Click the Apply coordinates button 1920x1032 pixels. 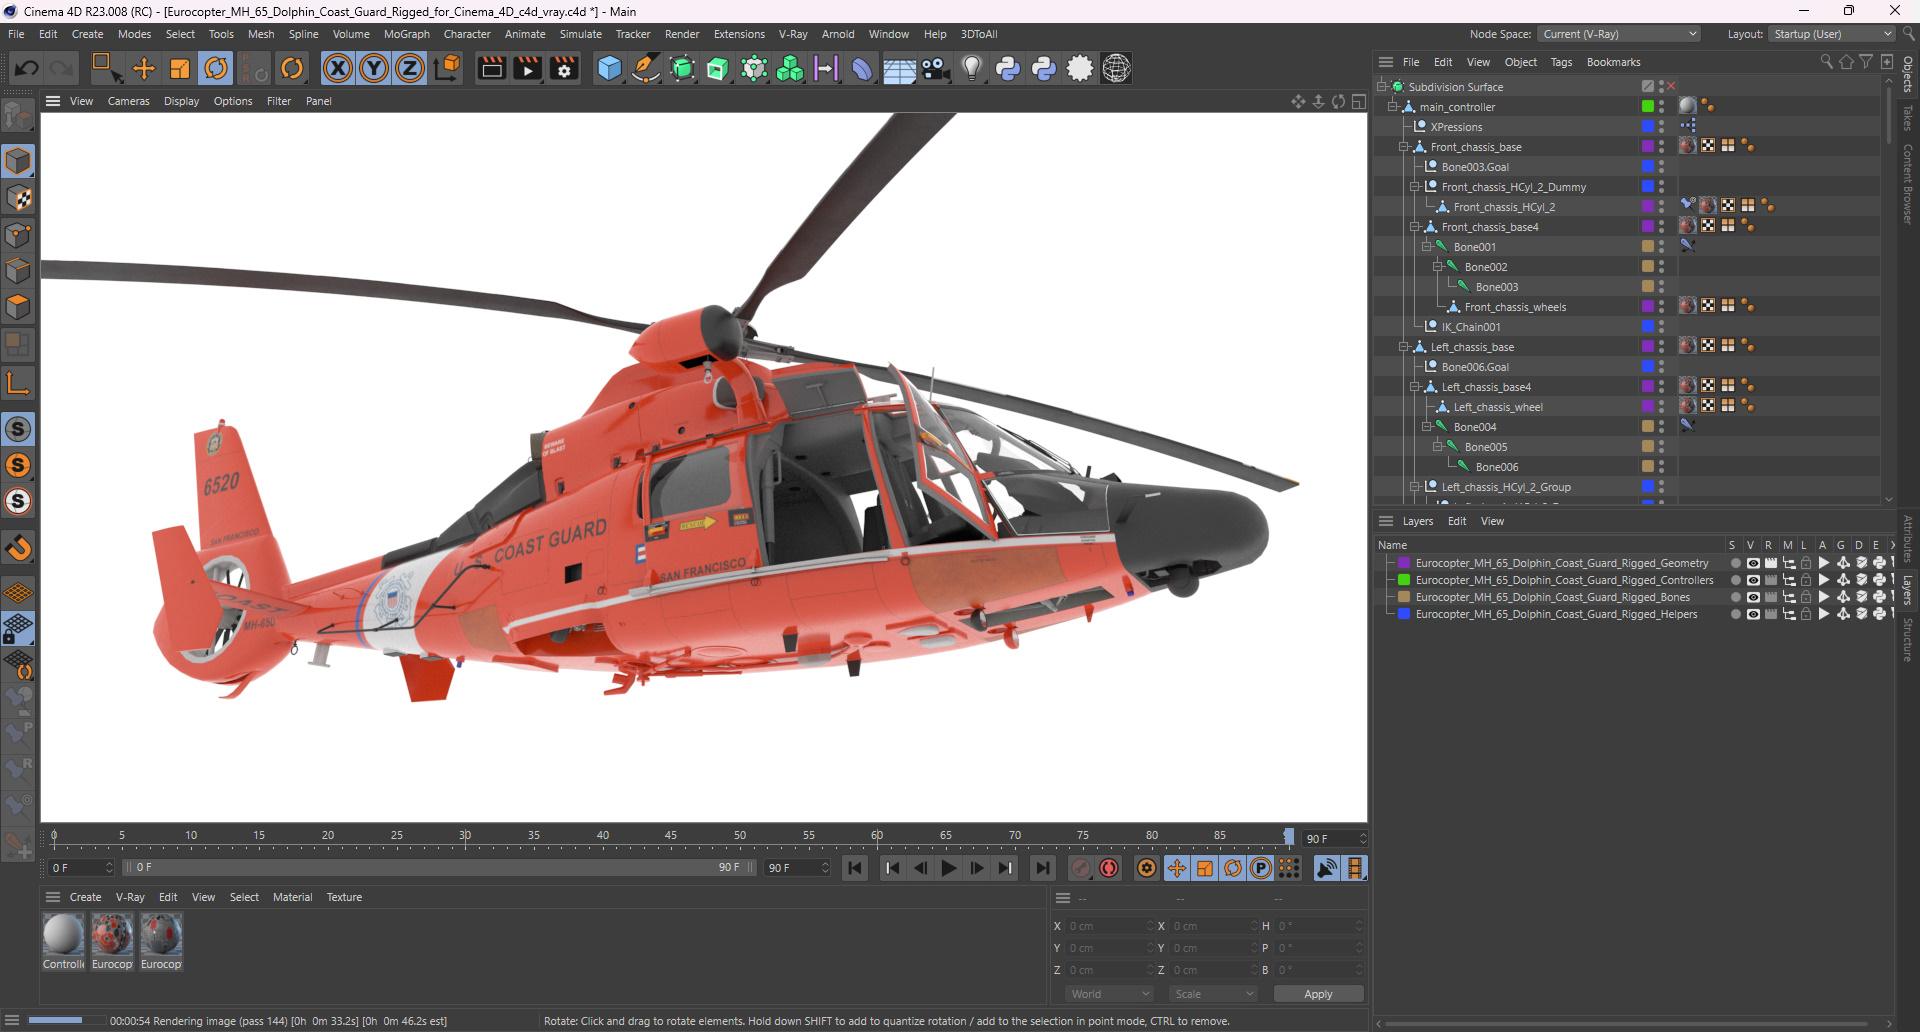[x=1318, y=994]
